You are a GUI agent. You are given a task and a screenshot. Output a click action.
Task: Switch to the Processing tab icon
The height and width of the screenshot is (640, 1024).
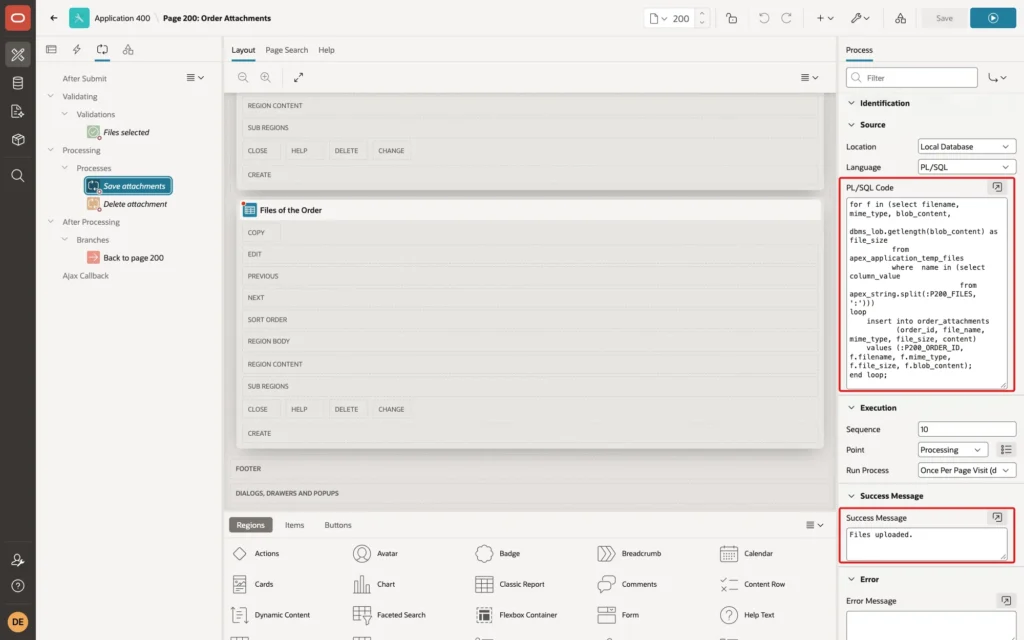click(x=103, y=50)
